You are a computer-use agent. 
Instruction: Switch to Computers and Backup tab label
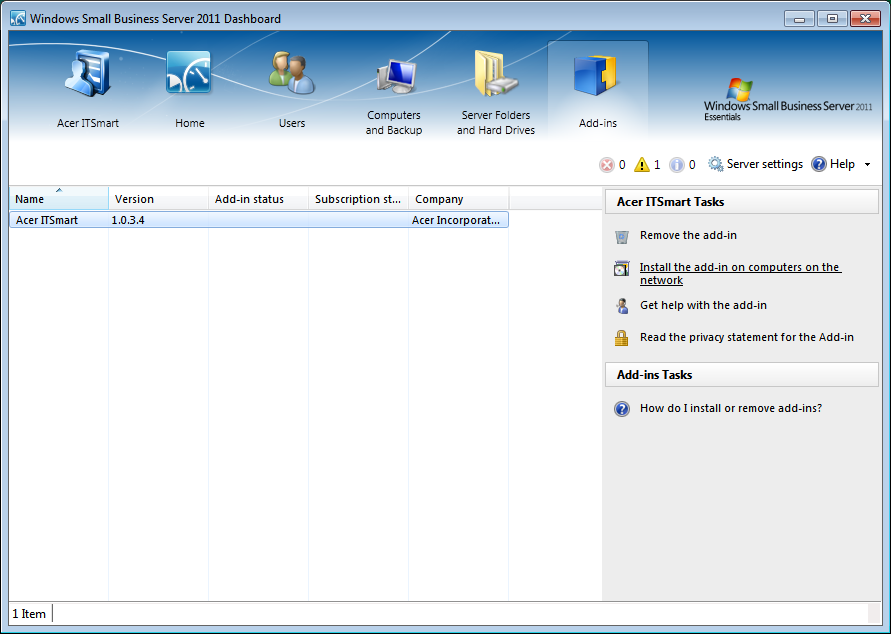[394, 123]
